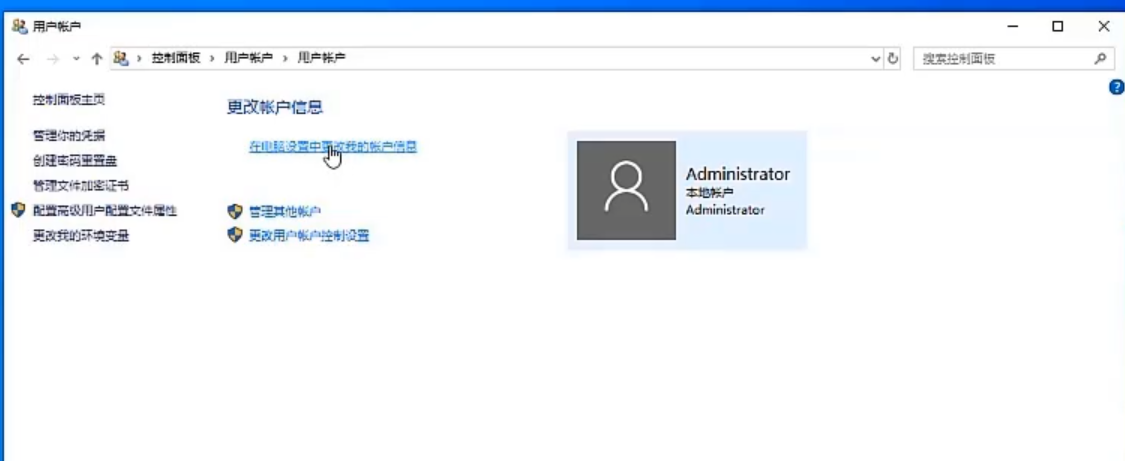Open the 更改我的环境变量 link
The height and width of the screenshot is (461, 1125).
81,236
